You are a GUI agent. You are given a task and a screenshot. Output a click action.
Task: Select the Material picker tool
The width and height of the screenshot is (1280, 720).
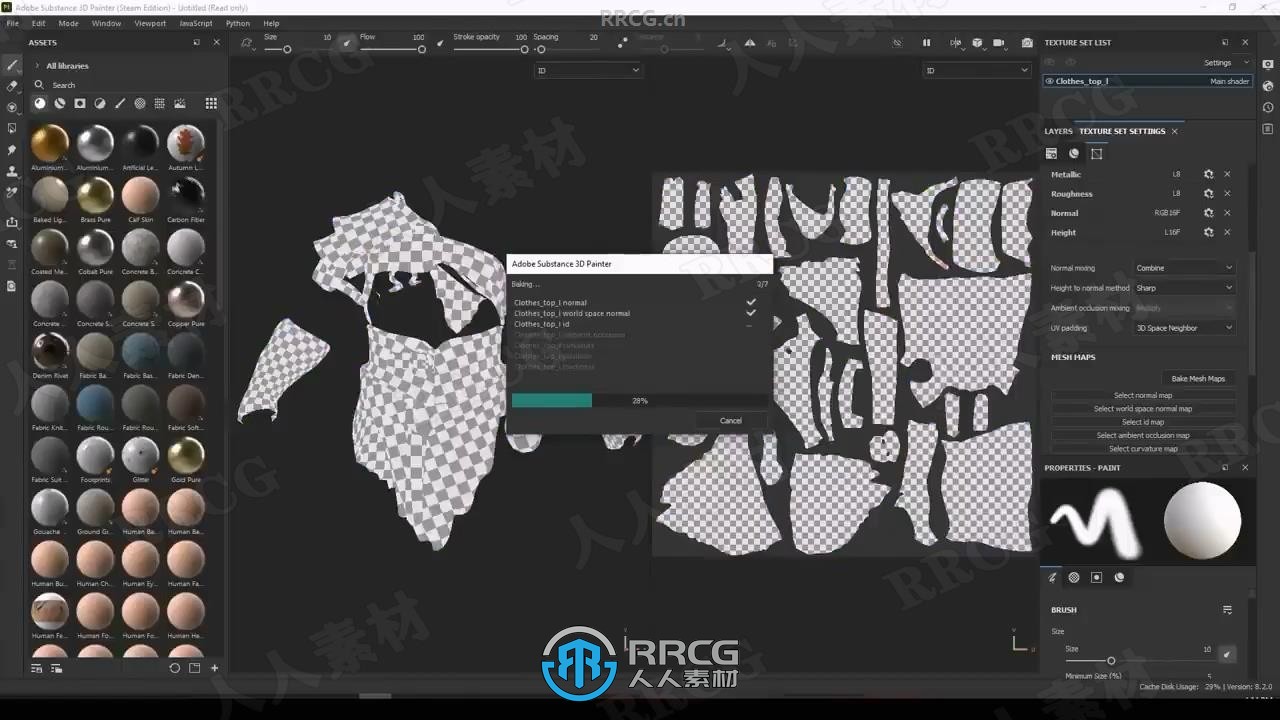pos(12,192)
